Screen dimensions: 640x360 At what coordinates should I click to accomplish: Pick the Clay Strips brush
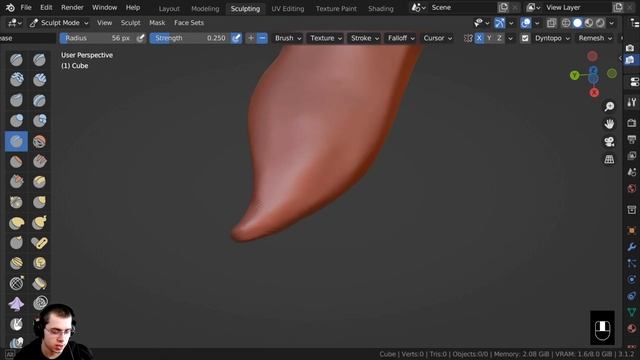pyautogui.click(x=40, y=80)
